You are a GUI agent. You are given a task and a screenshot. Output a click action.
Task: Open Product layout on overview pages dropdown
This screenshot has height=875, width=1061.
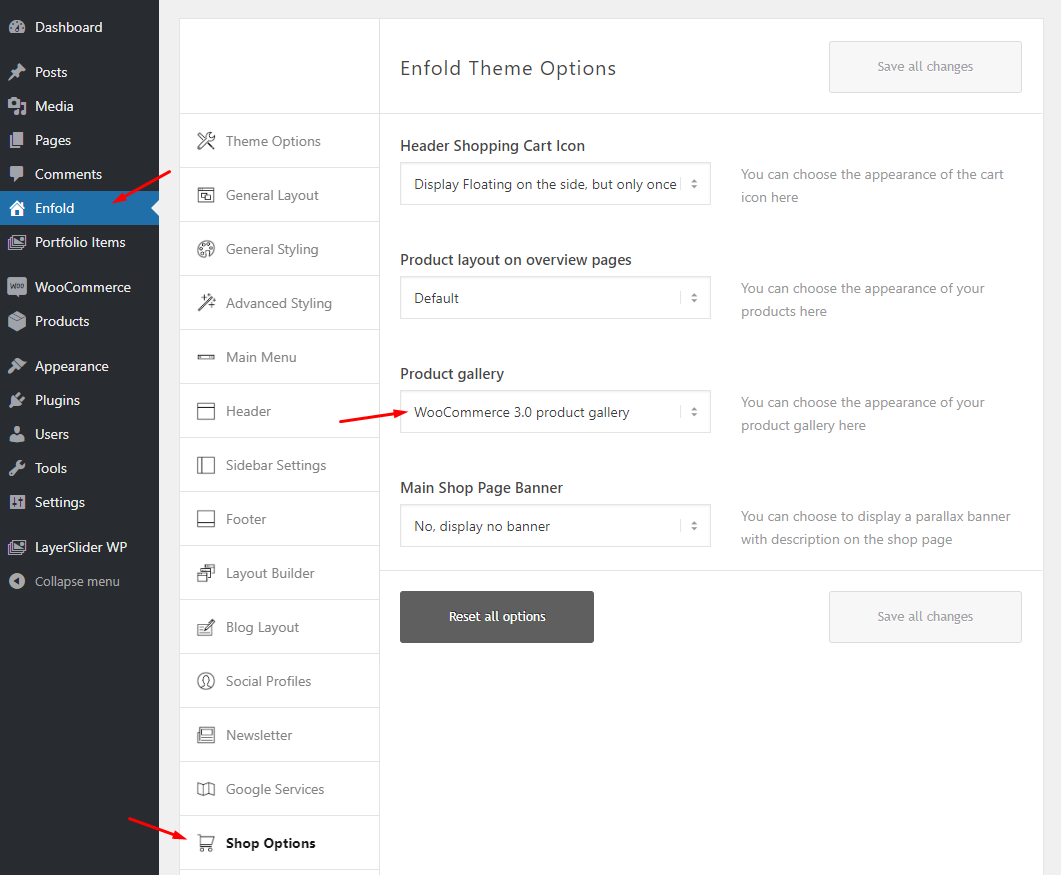point(555,298)
